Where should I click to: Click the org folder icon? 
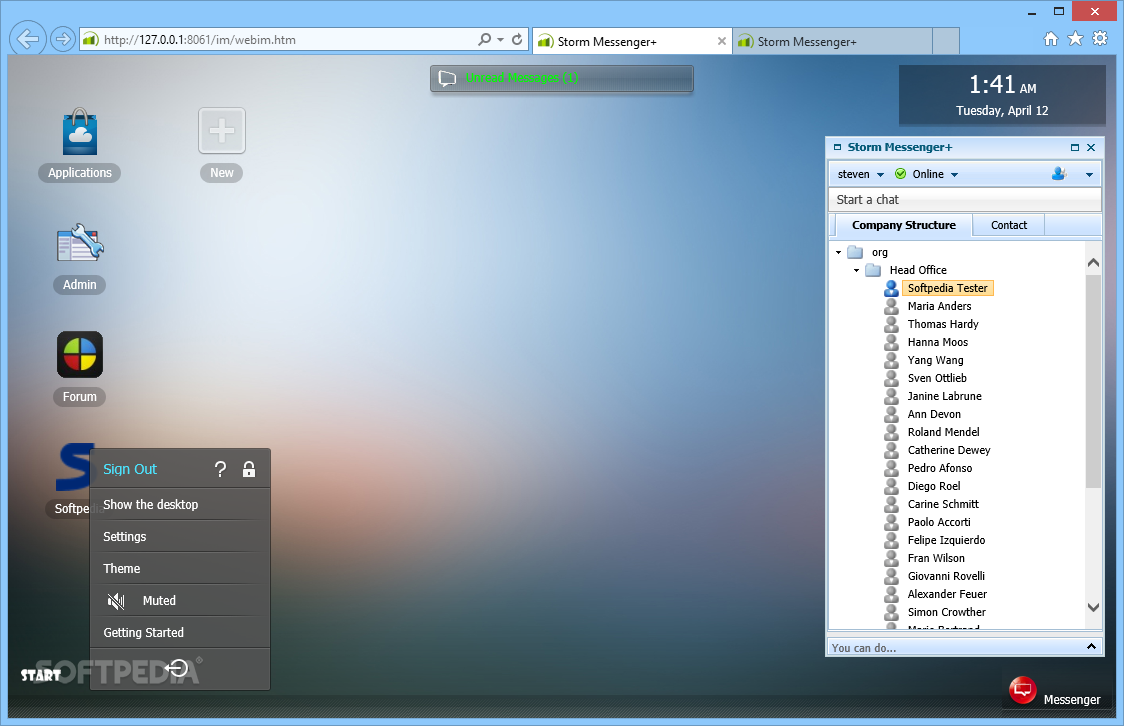click(x=855, y=252)
